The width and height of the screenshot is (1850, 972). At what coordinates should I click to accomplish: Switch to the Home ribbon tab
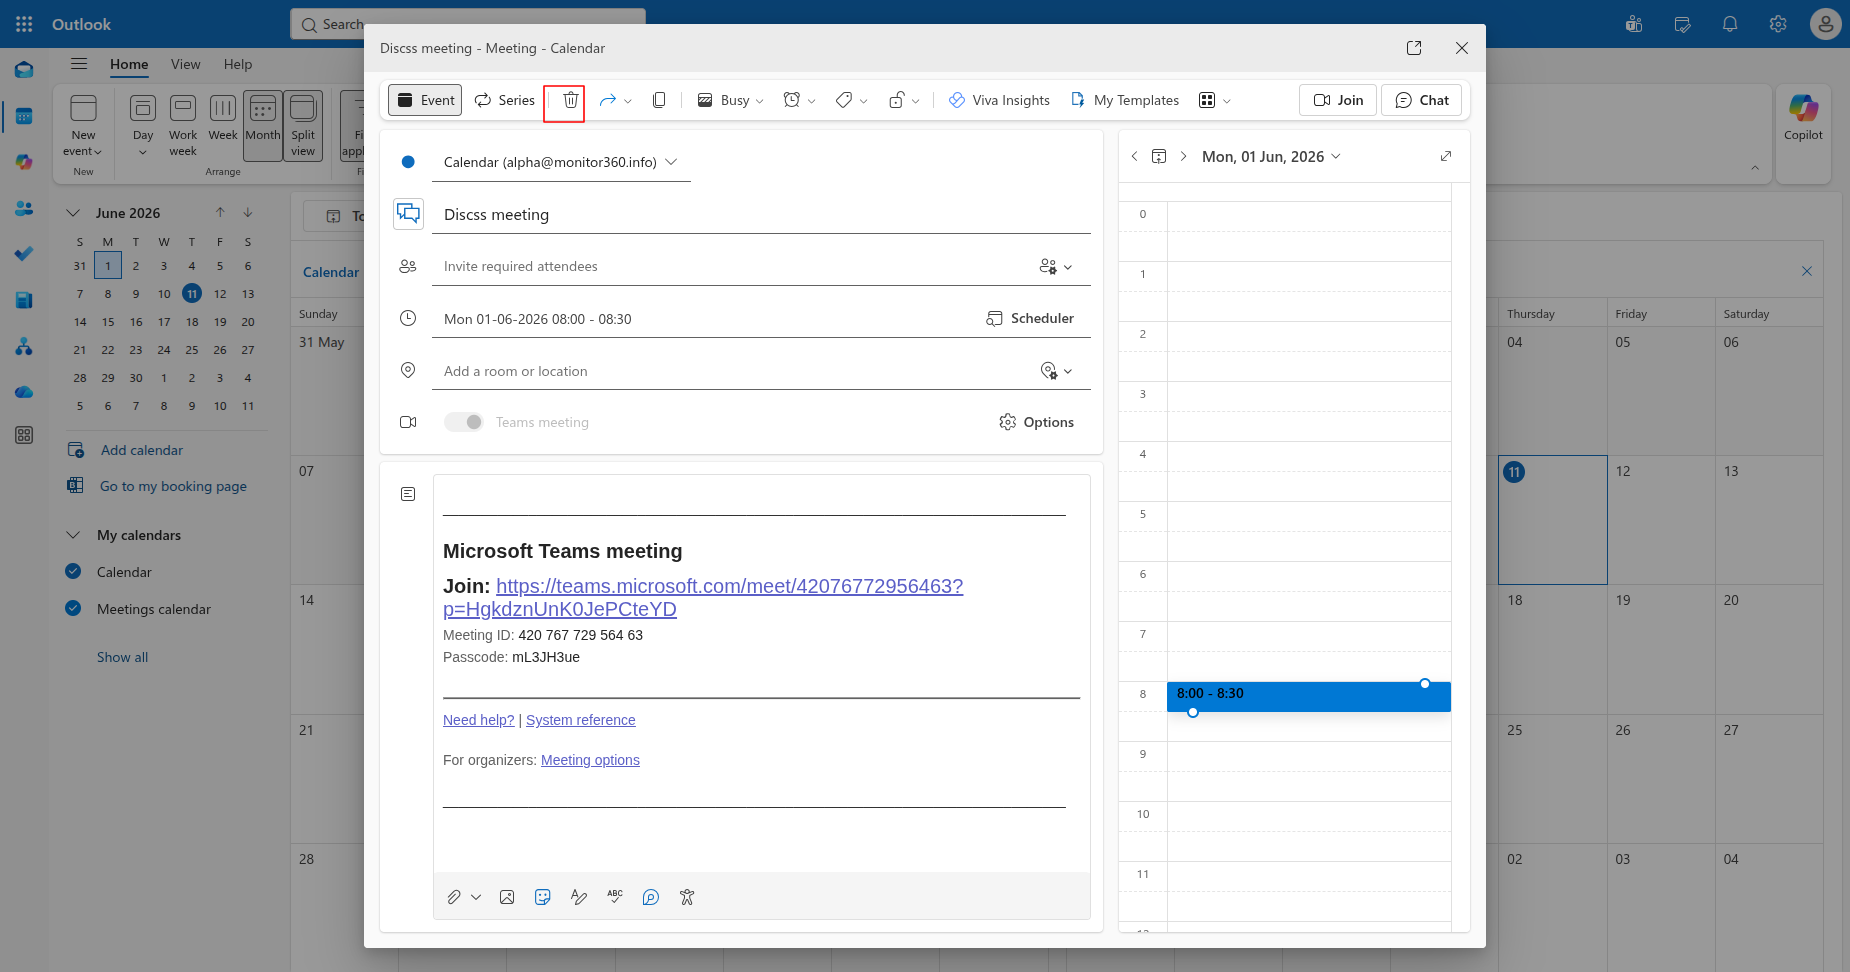[129, 64]
